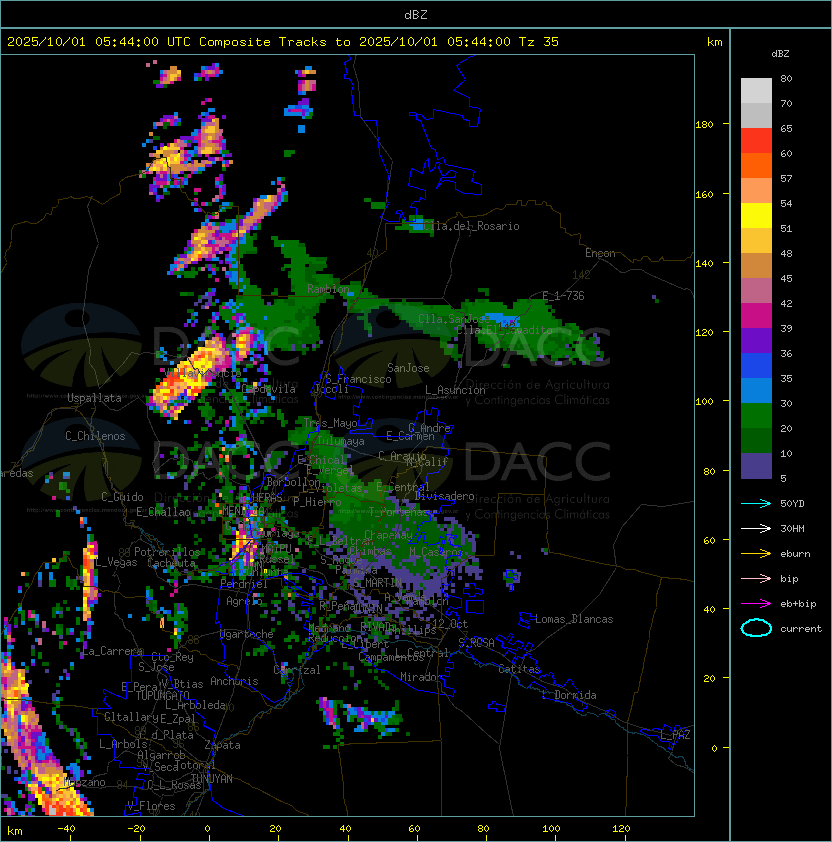Click the 'Tres_Mayo' map label
The width and height of the screenshot is (832, 842).
tap(330, 423)
